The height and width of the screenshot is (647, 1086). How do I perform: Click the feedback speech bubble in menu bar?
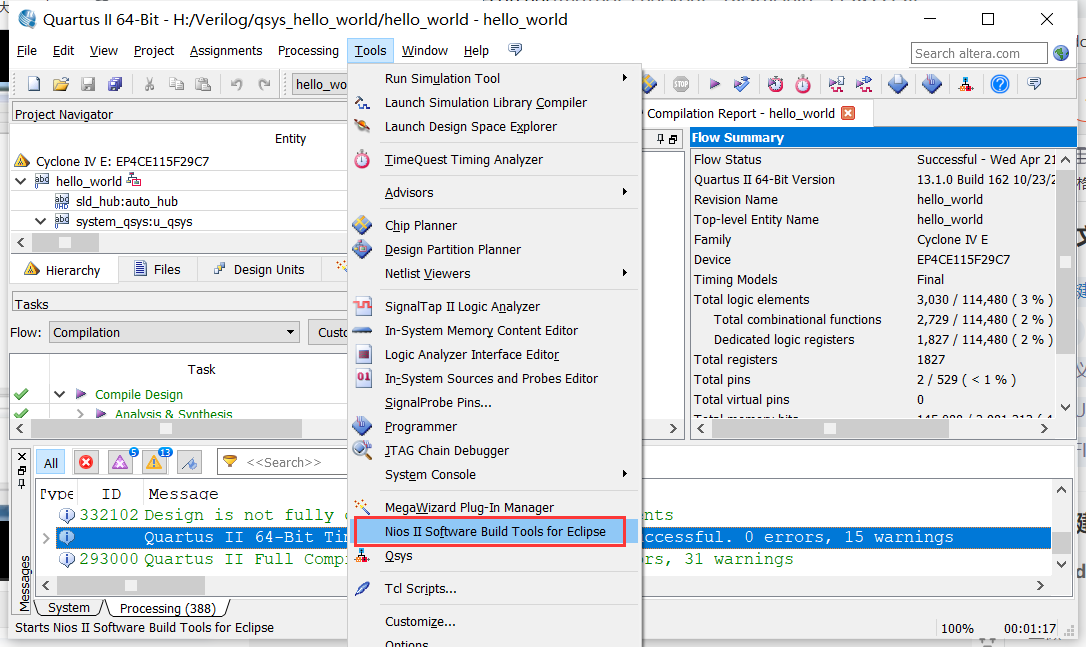coord(515,49)
